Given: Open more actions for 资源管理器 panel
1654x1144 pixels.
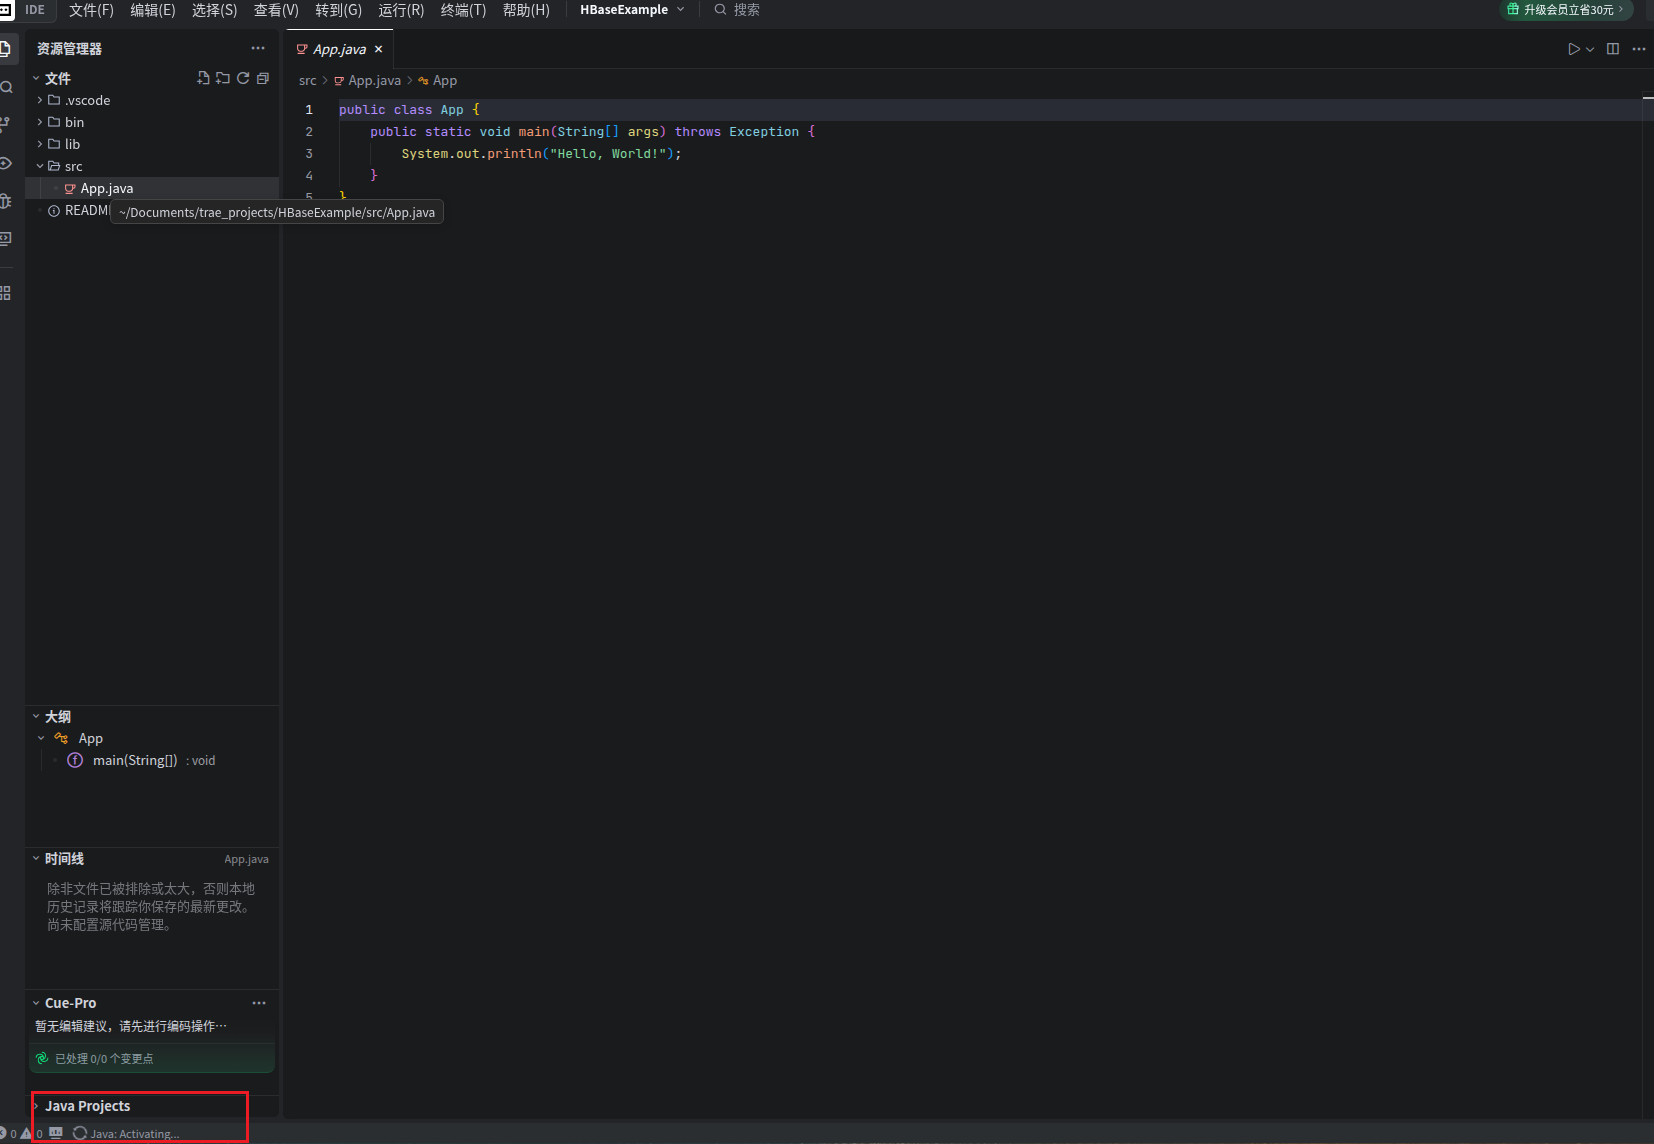Looking at the screenshot, I should point(258,48).
